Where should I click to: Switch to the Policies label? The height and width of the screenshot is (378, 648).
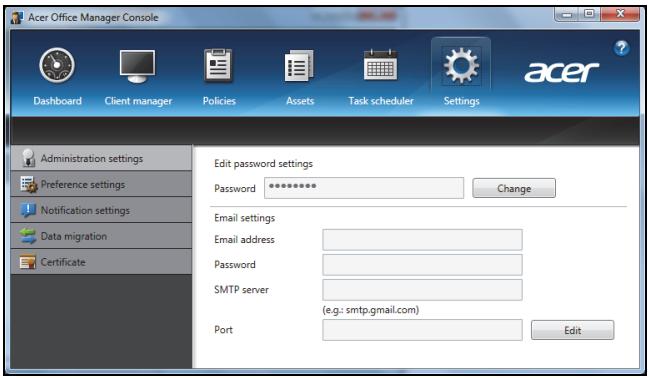219,101
